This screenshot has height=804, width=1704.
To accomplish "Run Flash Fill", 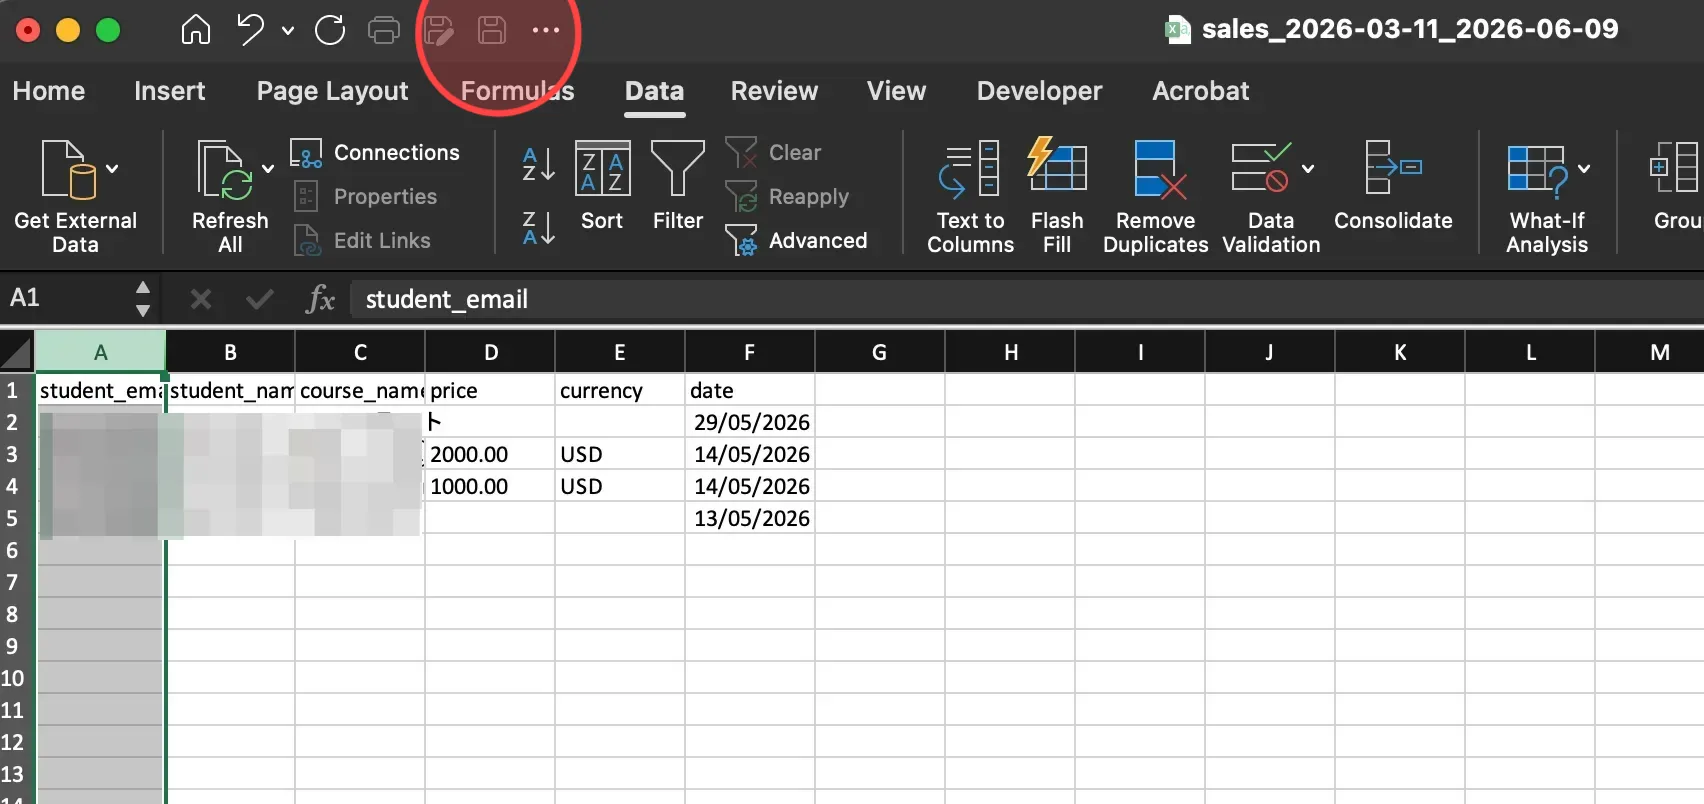I will (x=1057, y=197).
